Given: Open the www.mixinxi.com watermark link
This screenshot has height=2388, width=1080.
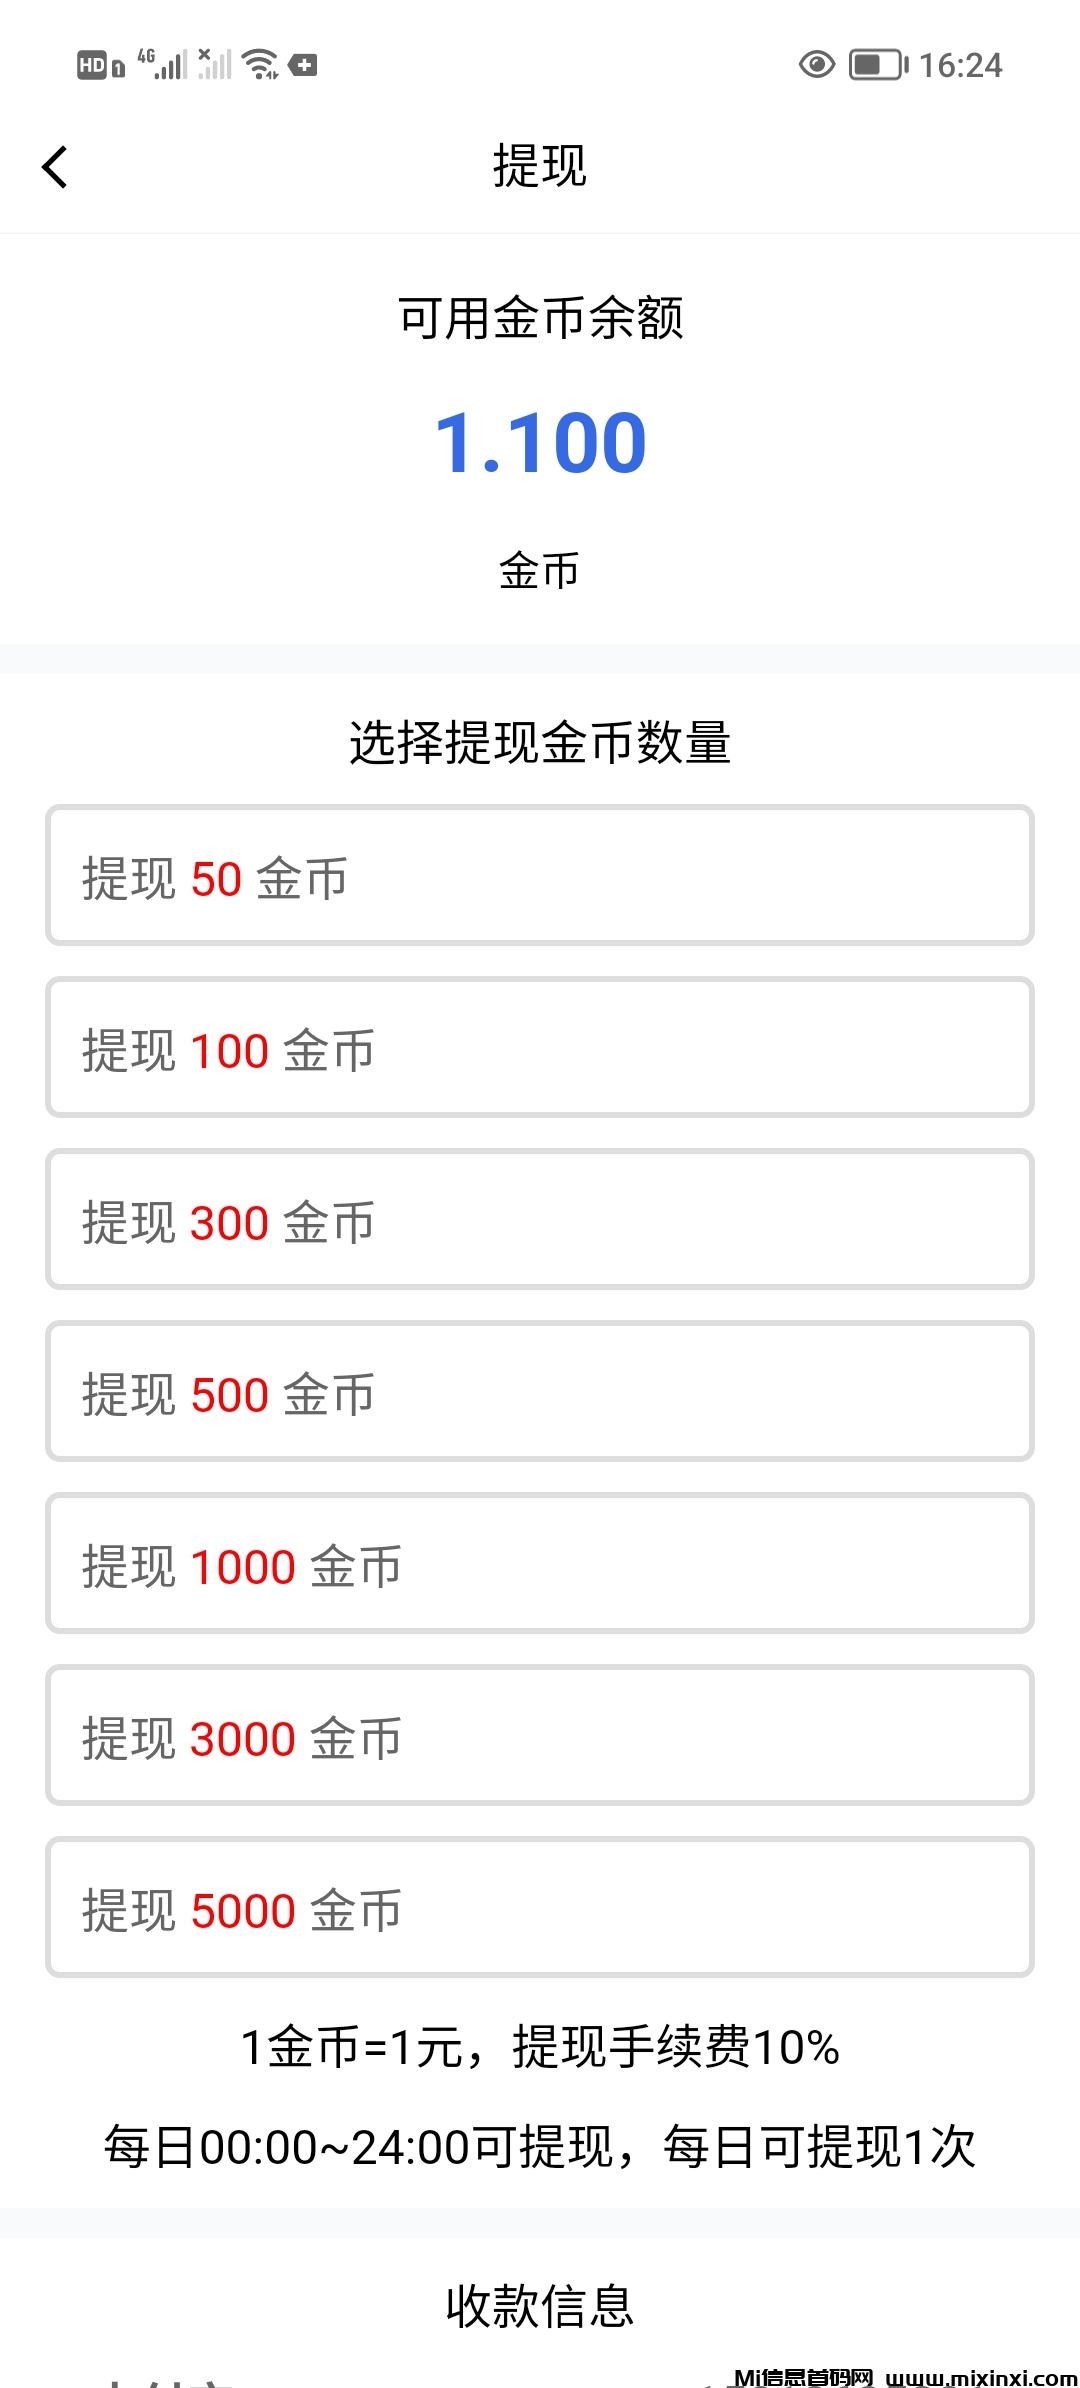Looking at the screenshot, I should click(981, 2376).
